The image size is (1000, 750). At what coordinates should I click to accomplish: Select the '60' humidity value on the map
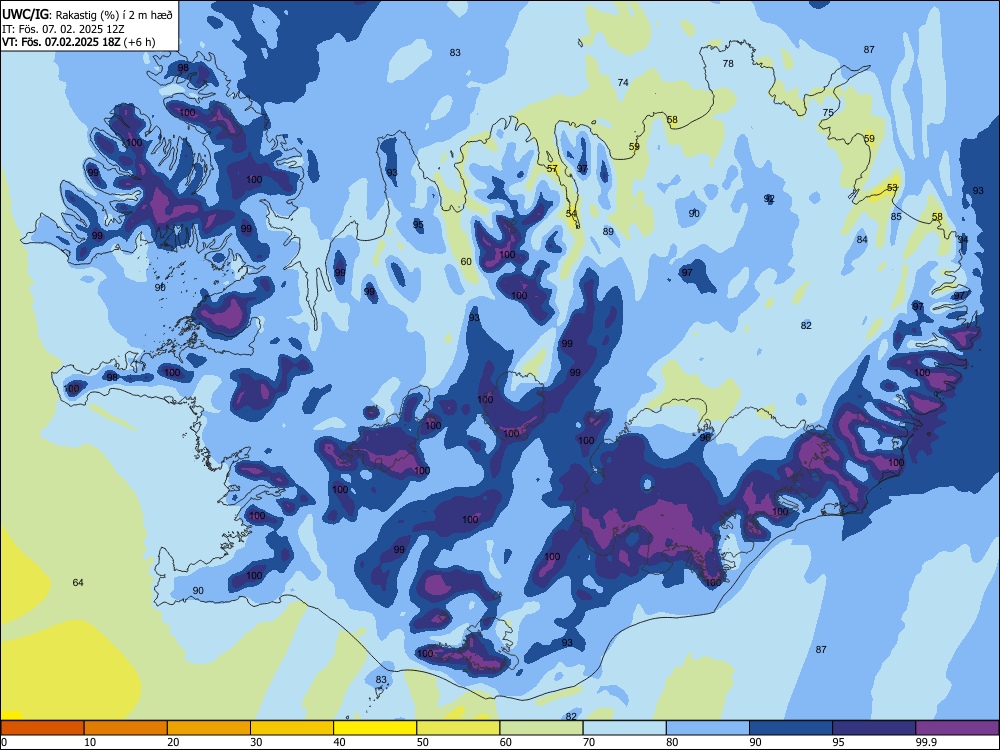(x=466, y=261)
